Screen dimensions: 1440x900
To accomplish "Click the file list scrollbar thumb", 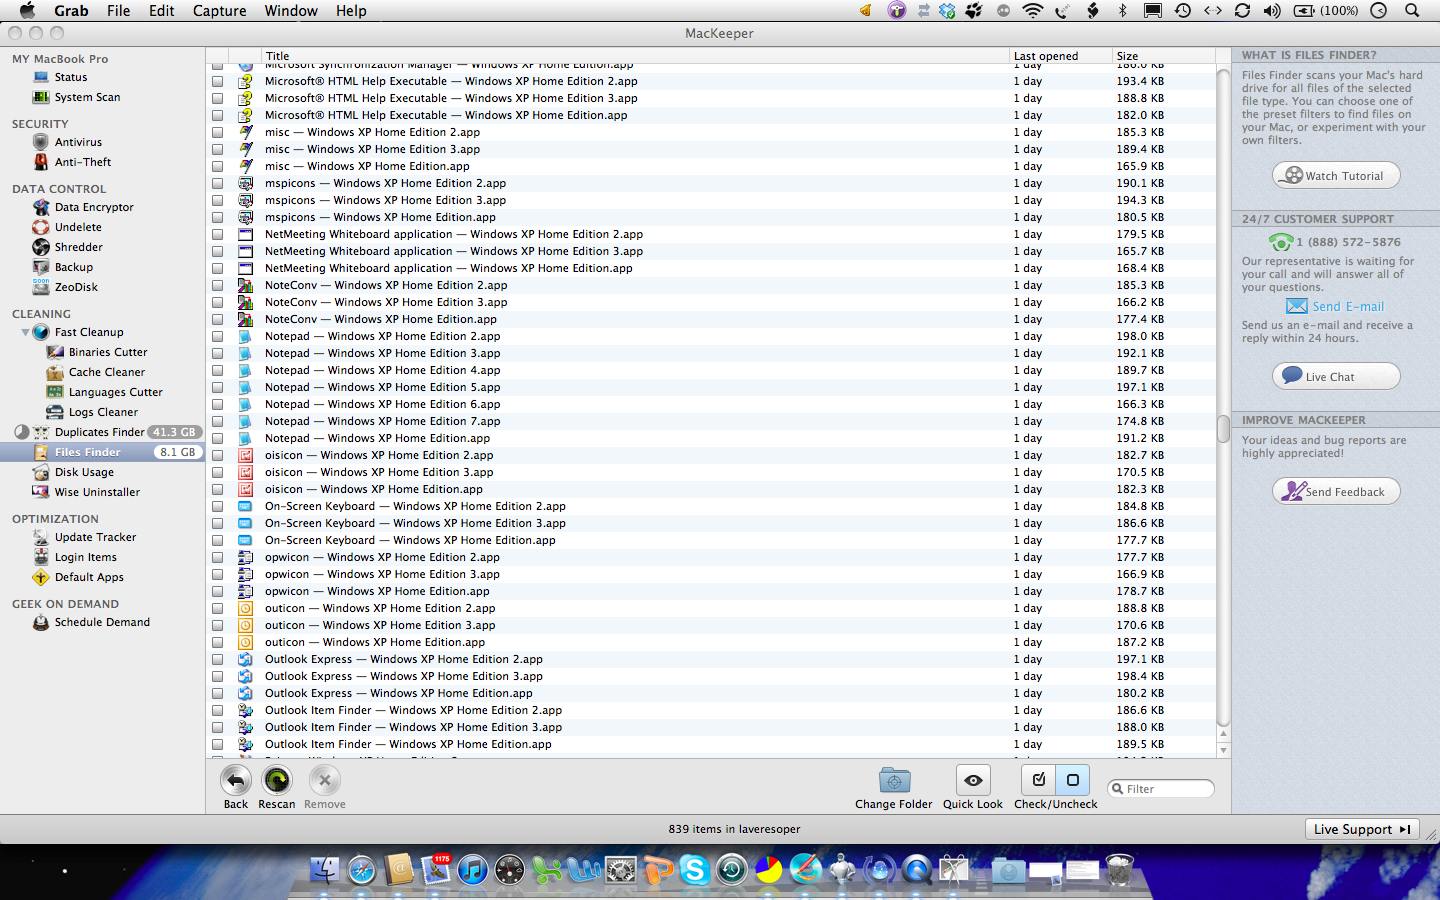I will click(x=1223, y=428).
